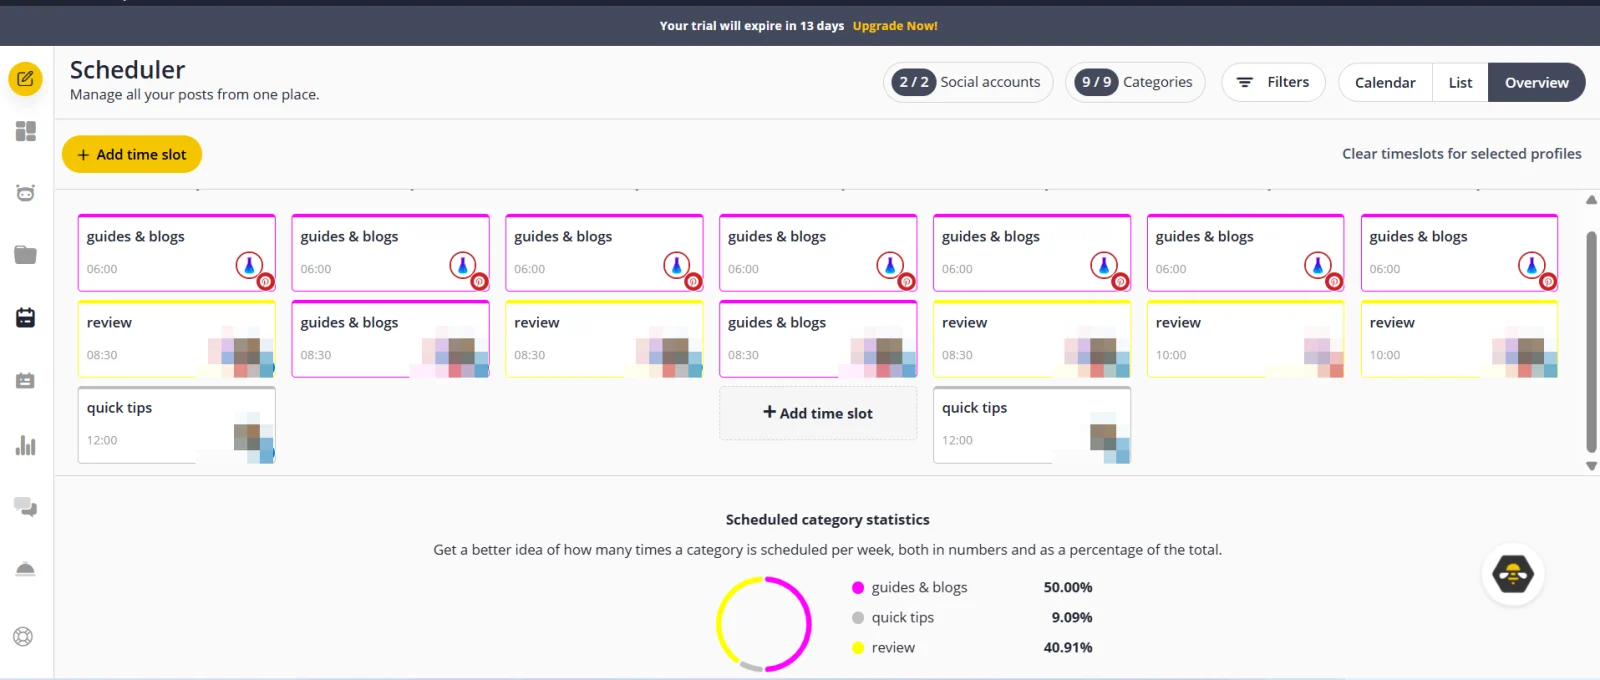The width and height of the screenshot is (1600, 680).
Task: Click profile avatar on last column's 06:00 card
Action: 1532,265
